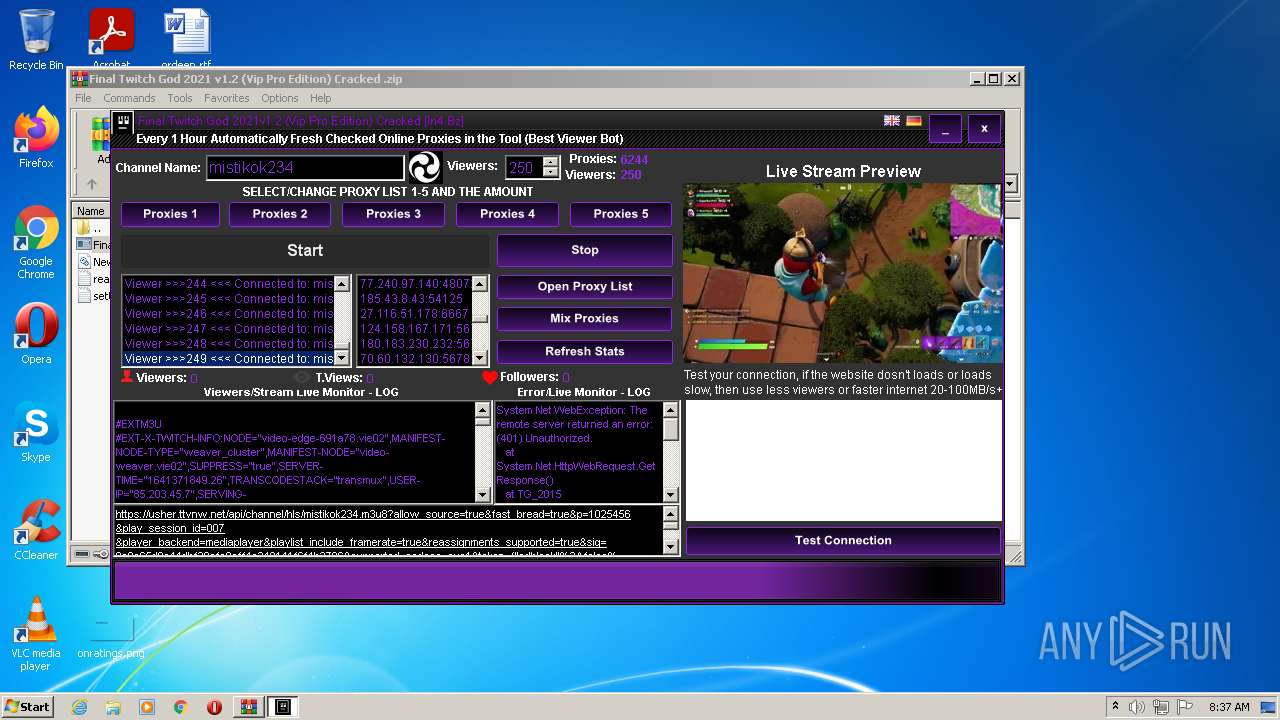The width and height of the screenshot is (1280, 720).
Task: Launch VLC media player from the desktop
Action: [x=36, y=634]
